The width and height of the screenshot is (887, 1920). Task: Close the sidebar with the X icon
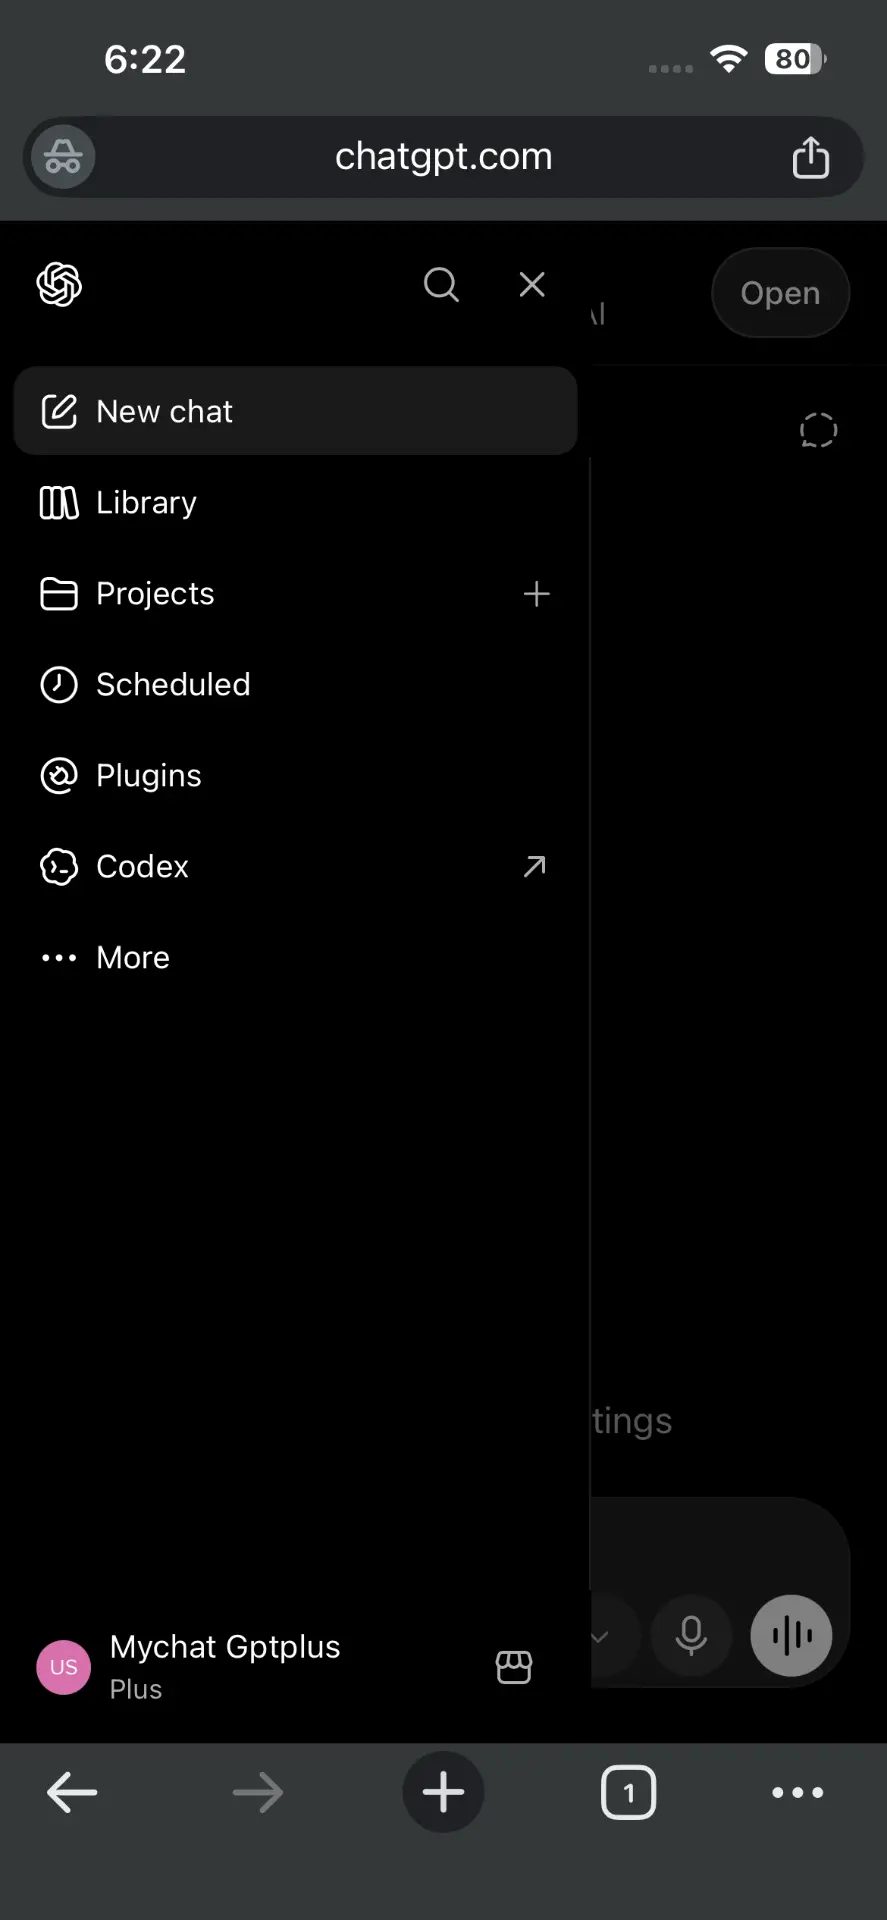click(532, 285)
